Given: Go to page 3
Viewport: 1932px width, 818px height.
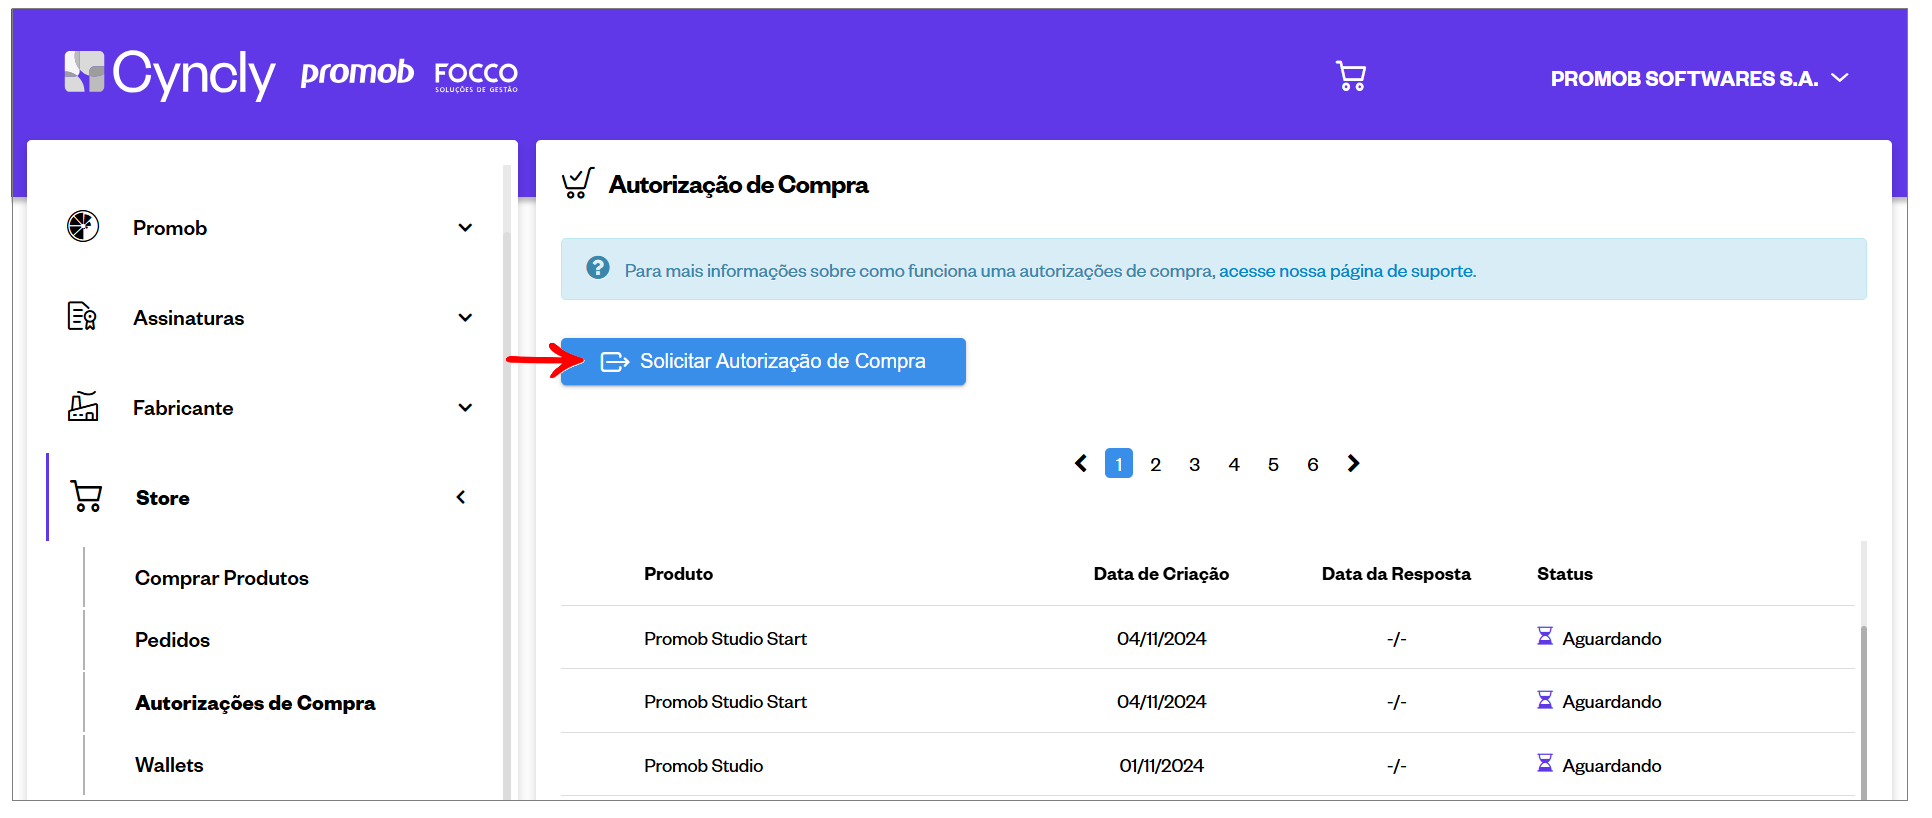Looking at the screenshot, I should [1194, 464].
